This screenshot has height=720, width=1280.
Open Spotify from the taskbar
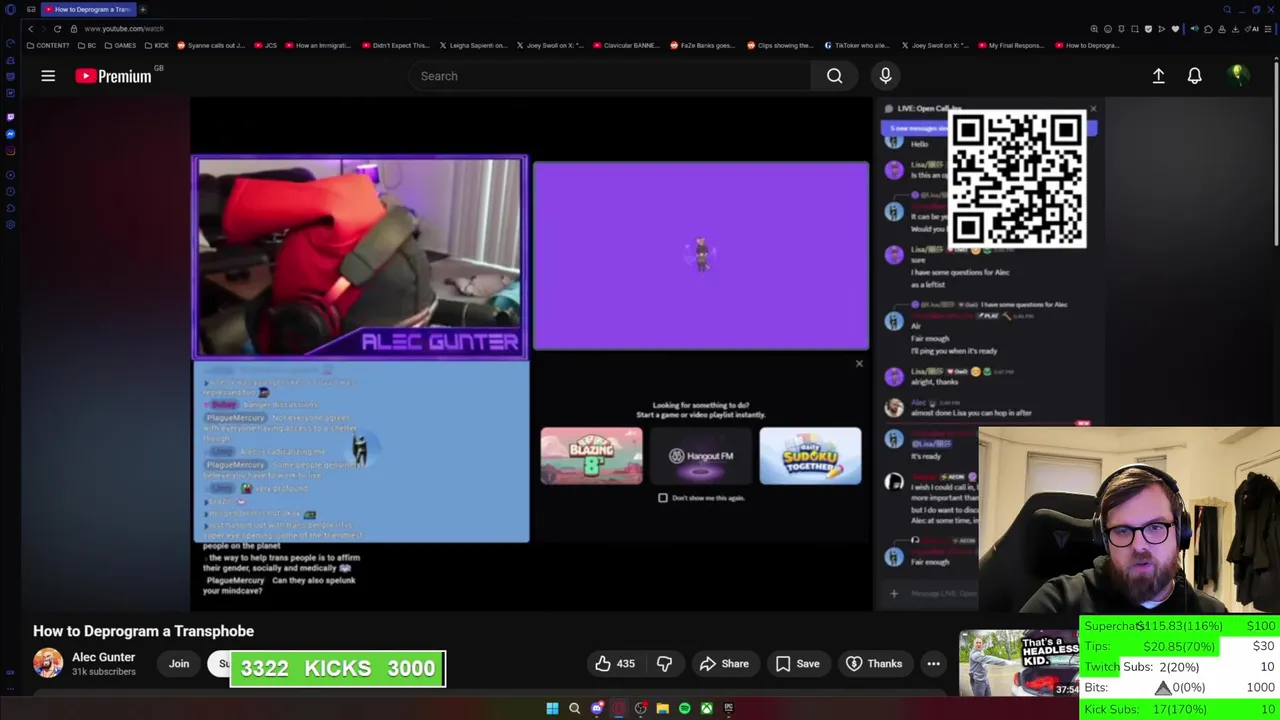(x=684, y=708)
